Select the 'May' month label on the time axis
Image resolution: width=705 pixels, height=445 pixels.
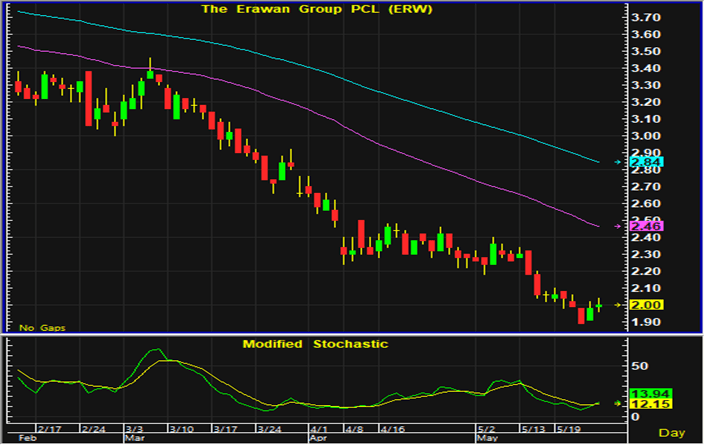[x=488, y=438]
